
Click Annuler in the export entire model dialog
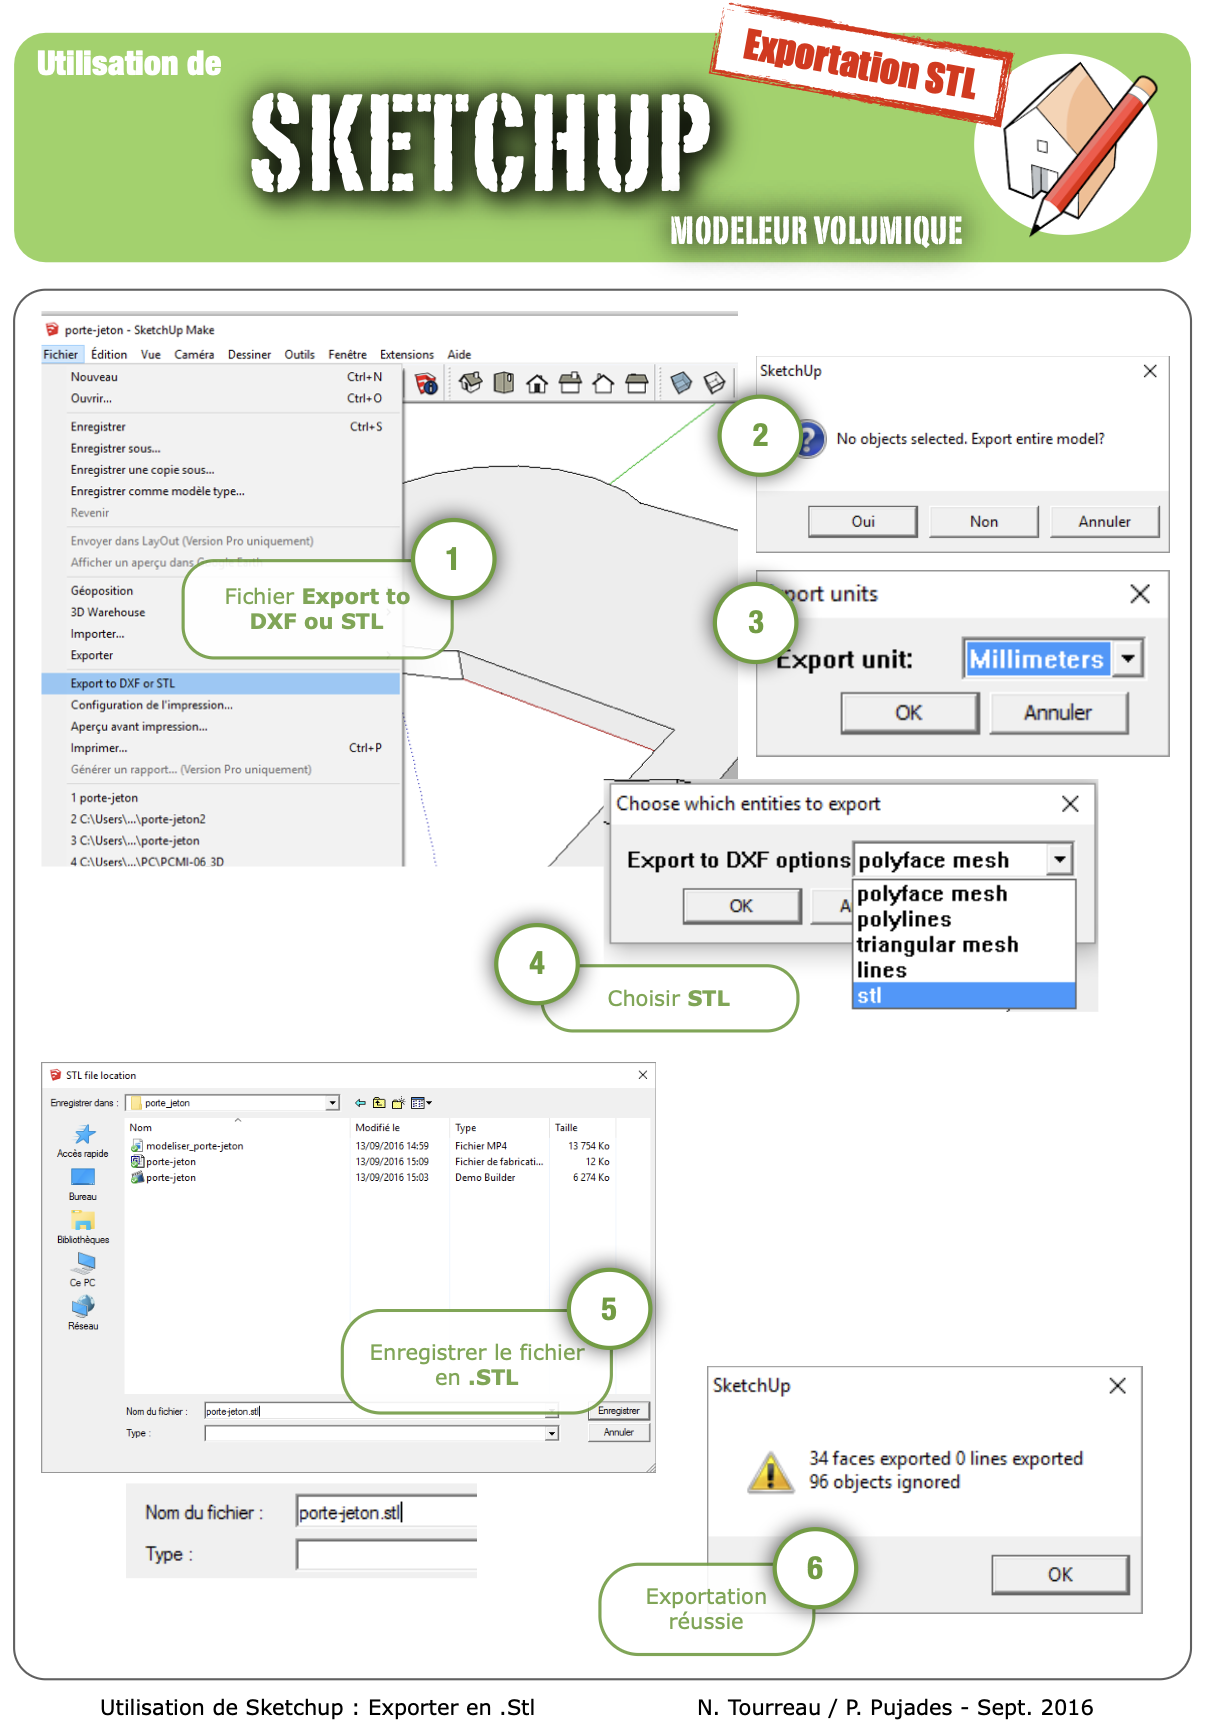pos(1105,521)
